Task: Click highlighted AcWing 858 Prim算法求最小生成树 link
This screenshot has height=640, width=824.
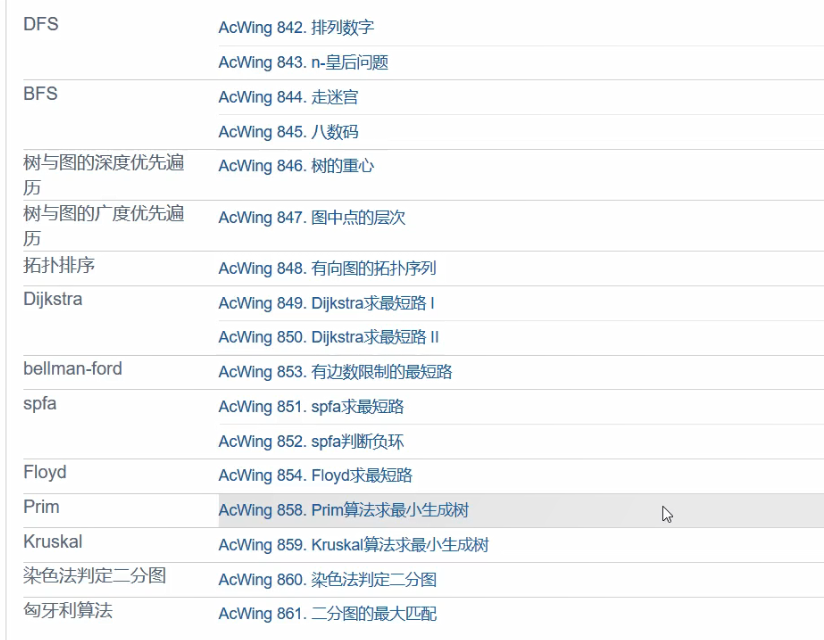Action: tap(343, 511)
